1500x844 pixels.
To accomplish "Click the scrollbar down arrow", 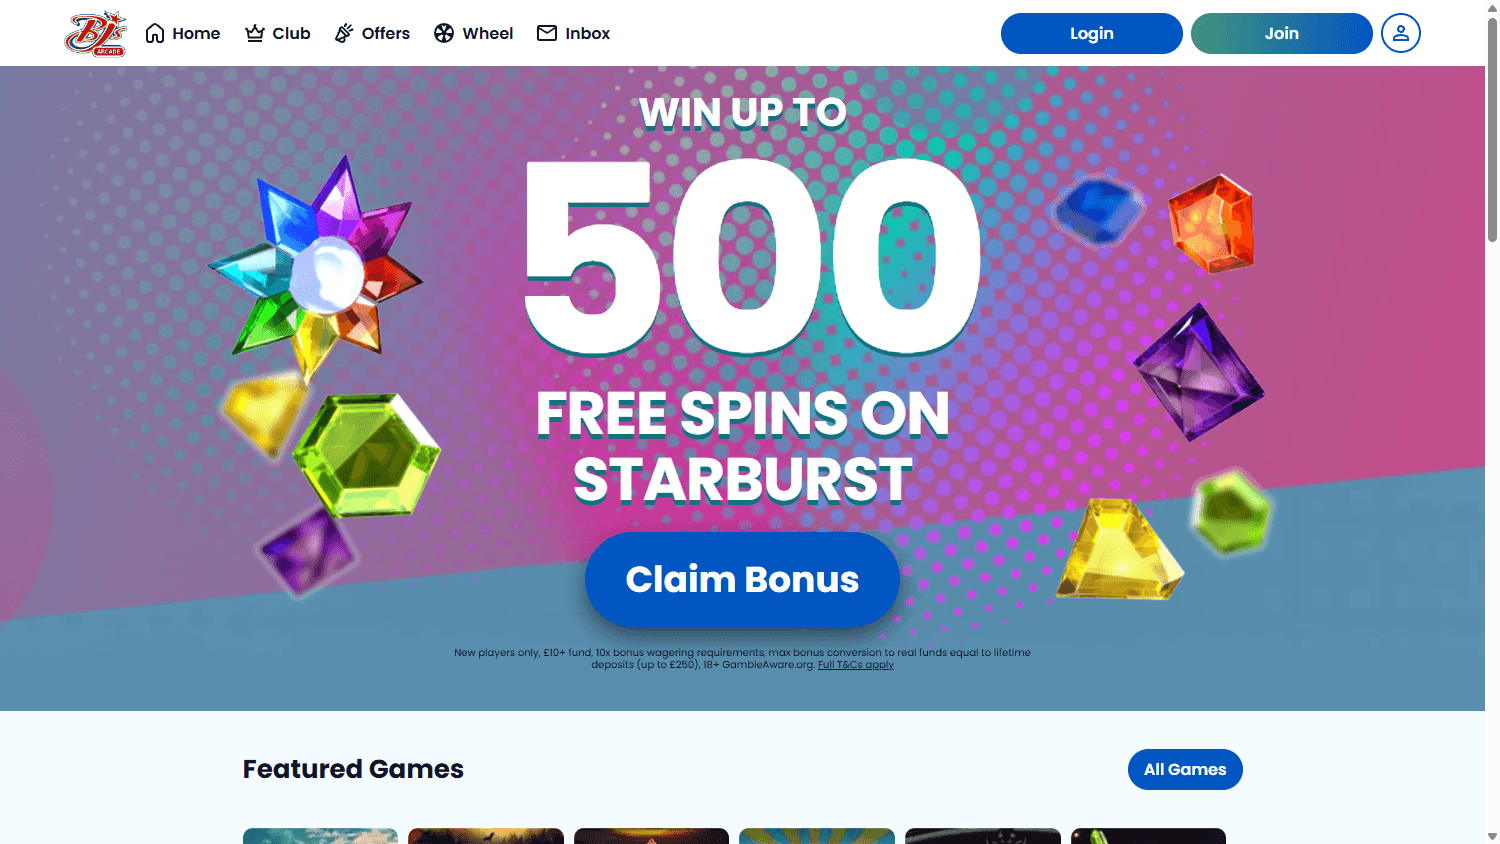I will 1492,836.
